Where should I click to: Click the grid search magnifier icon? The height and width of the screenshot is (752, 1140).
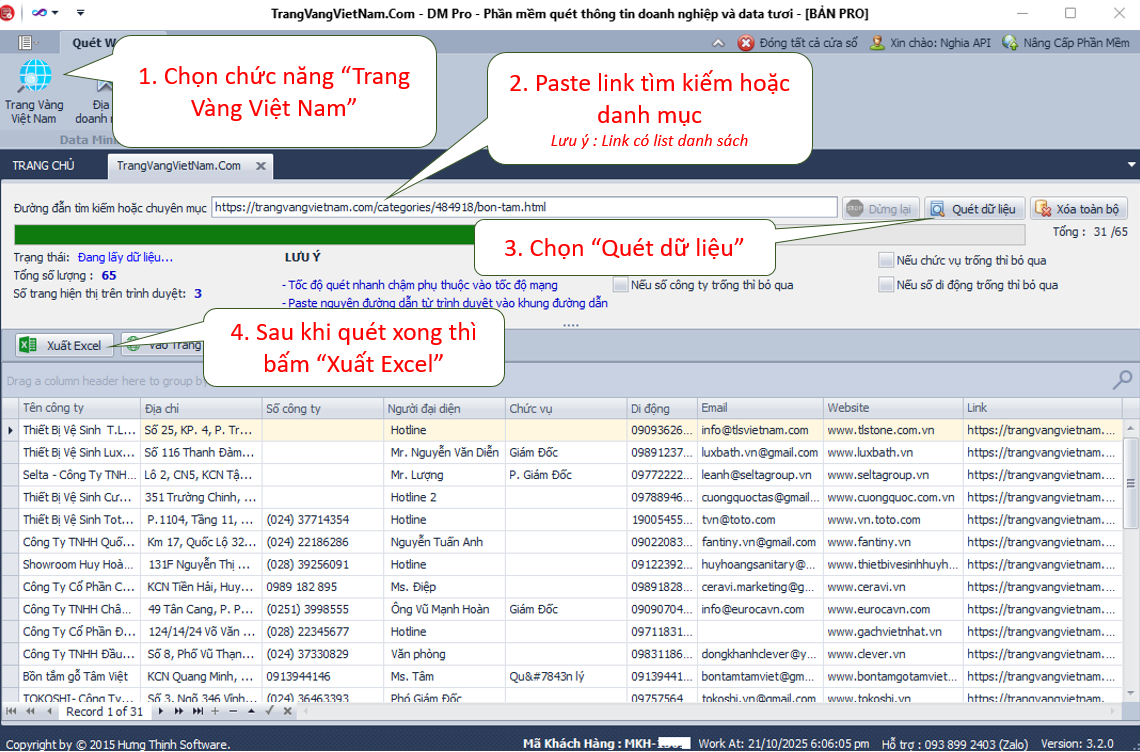tap(1122, 380)
